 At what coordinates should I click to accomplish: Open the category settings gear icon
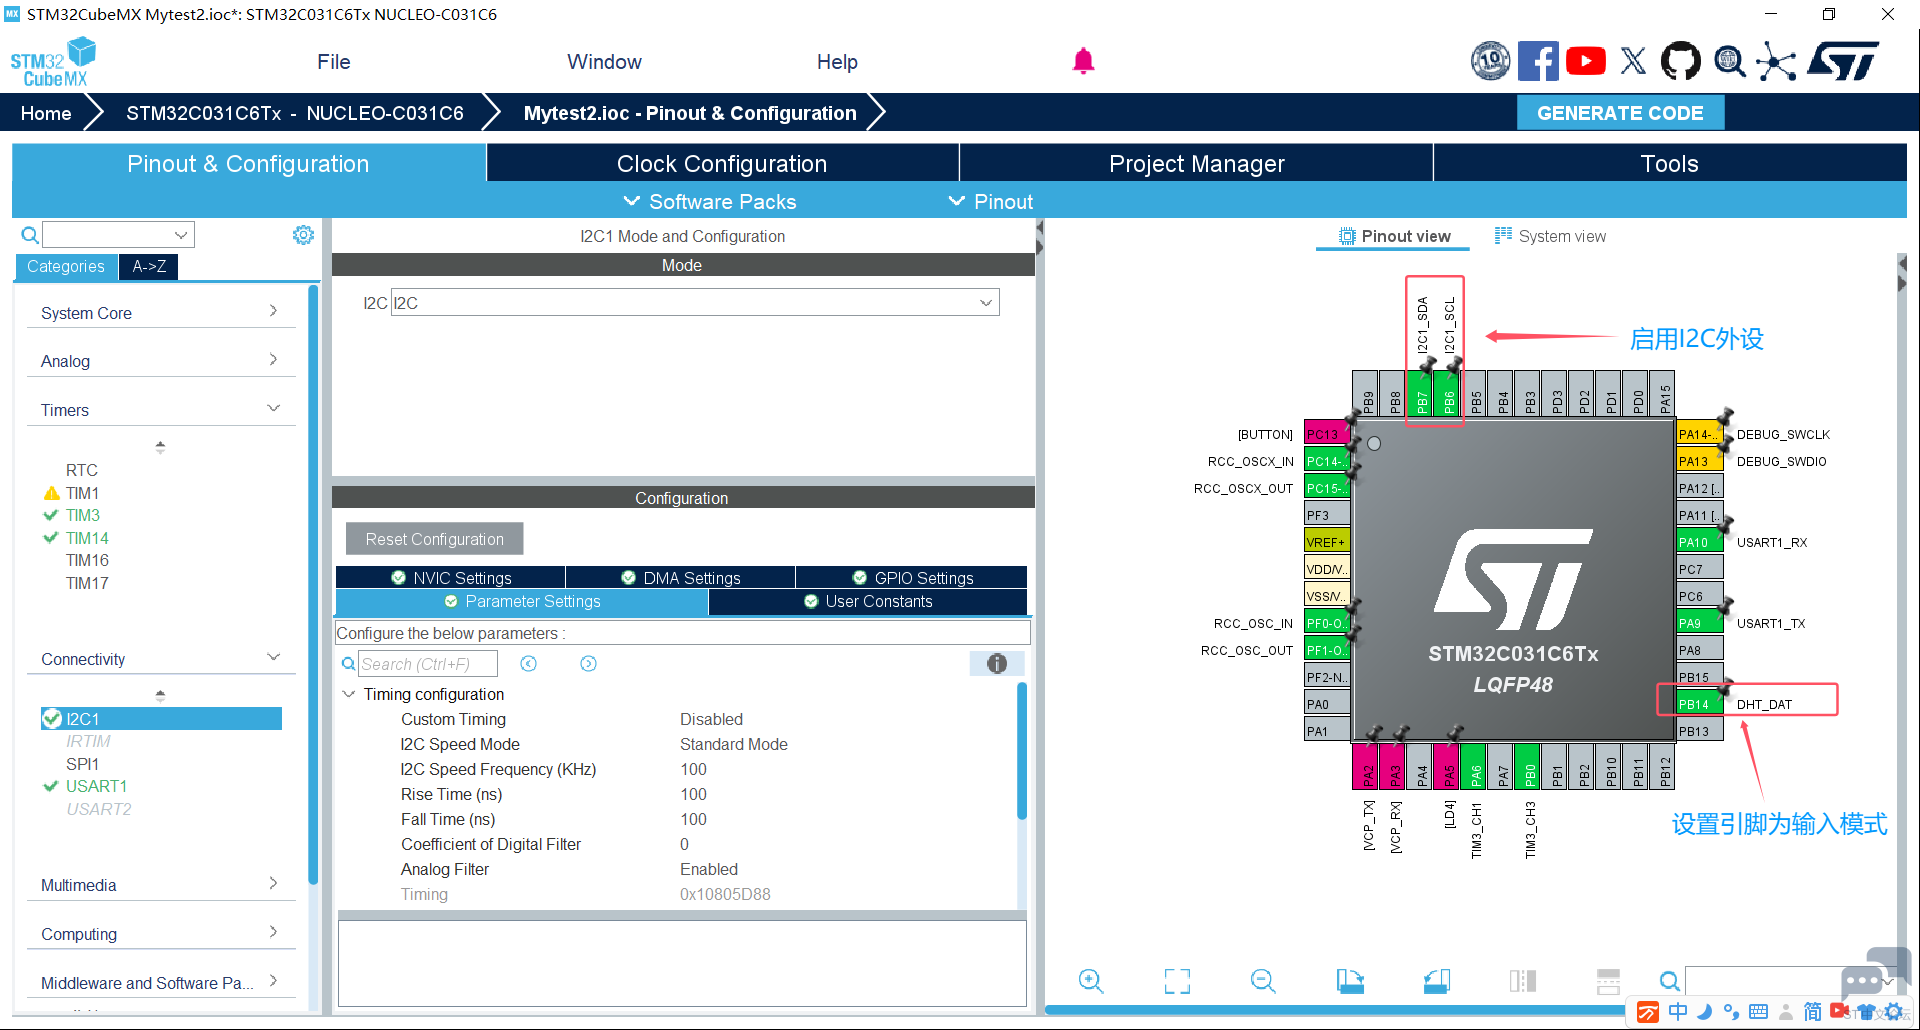(303, 235)
